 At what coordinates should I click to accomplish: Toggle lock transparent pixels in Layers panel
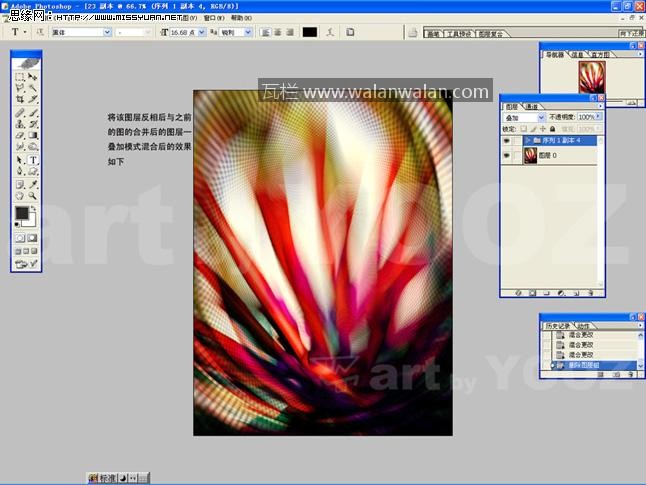[x=524, y=129]
